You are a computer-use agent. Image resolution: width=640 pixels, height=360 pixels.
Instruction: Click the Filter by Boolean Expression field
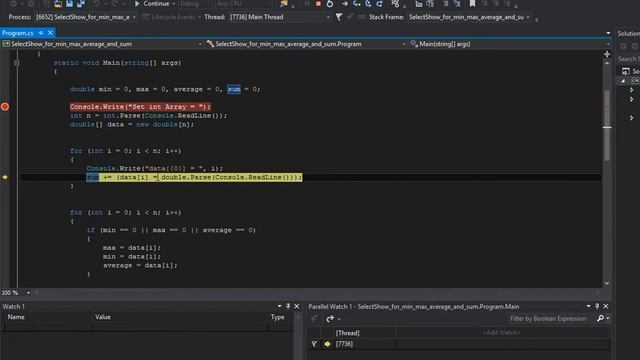(548, 318)
